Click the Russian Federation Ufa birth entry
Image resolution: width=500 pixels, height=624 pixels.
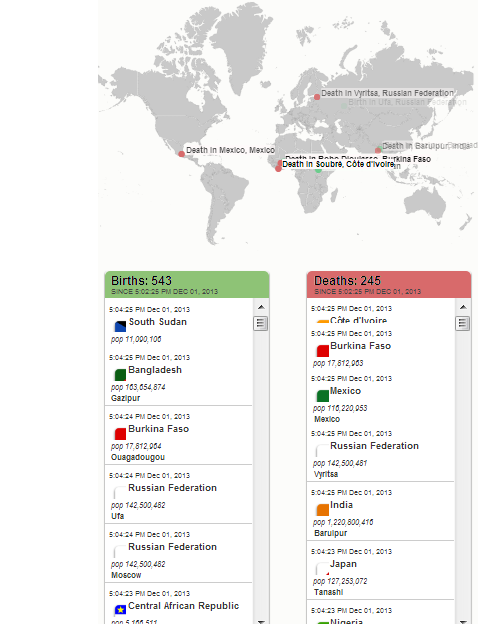pos(178,494)
